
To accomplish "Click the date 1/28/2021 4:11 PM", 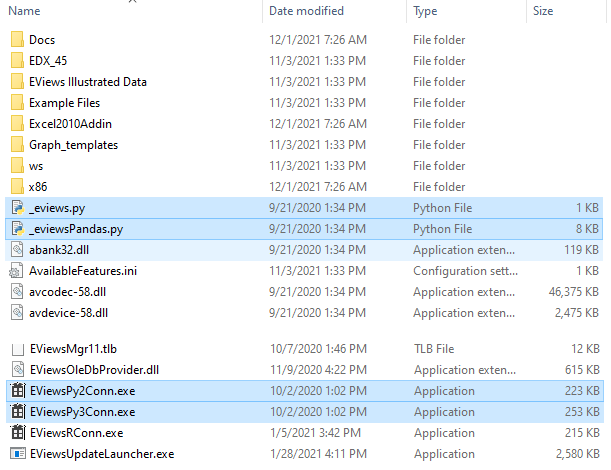I will pyautogui.click(x=318, y=454).
